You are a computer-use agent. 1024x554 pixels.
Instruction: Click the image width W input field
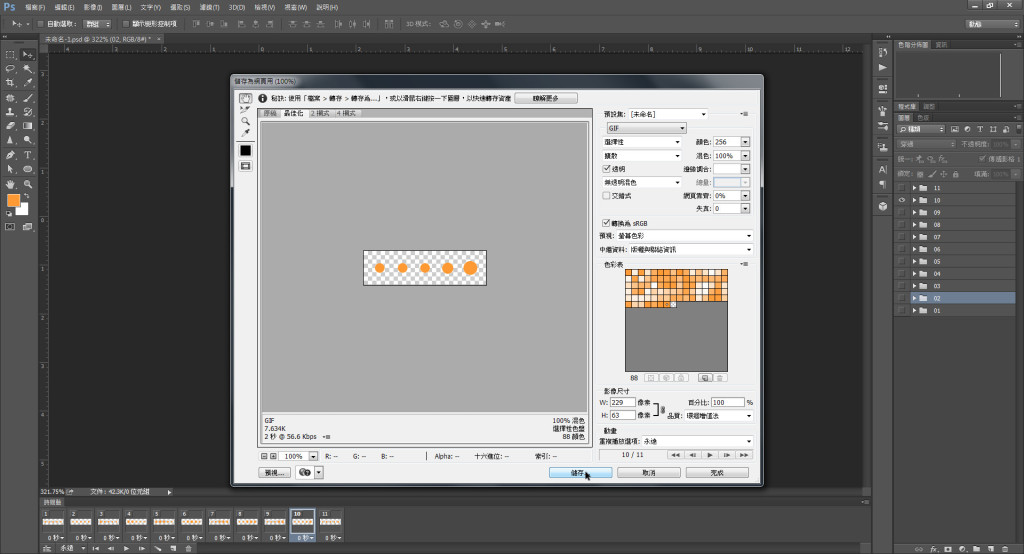coord(622,402)
